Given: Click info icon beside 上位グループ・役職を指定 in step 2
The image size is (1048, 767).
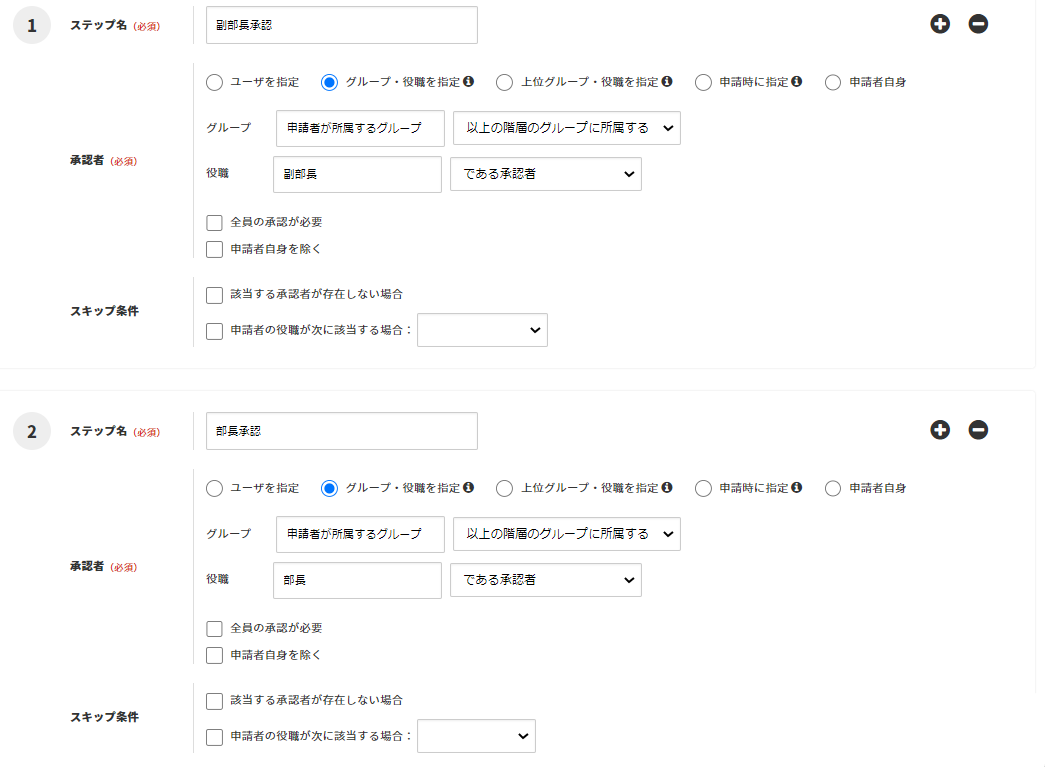Looking at the screenshot, I should coord(667,488).
